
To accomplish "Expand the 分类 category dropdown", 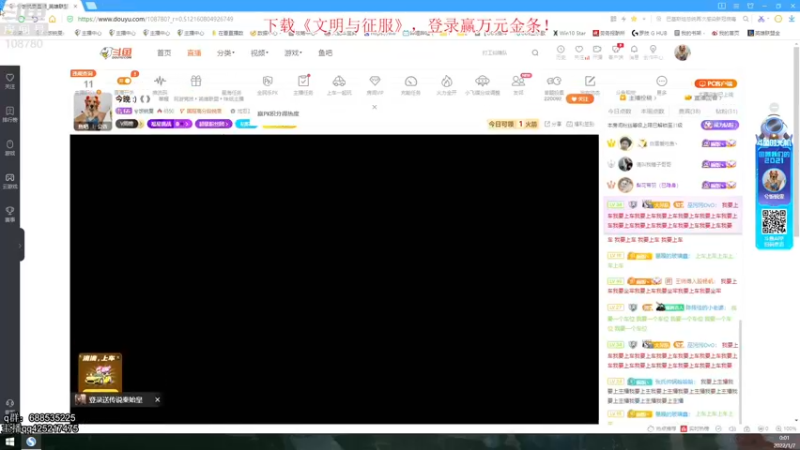I will click(x=226, y=53).
